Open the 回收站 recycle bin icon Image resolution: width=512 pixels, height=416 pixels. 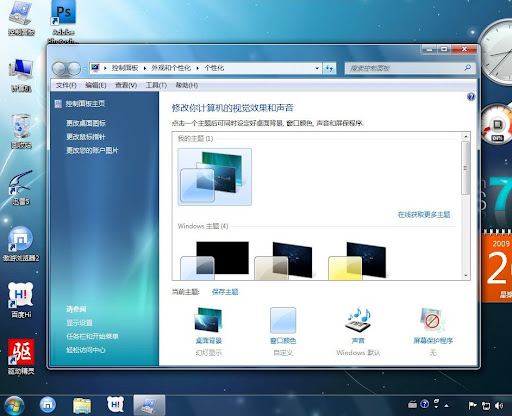pos(21,131)
